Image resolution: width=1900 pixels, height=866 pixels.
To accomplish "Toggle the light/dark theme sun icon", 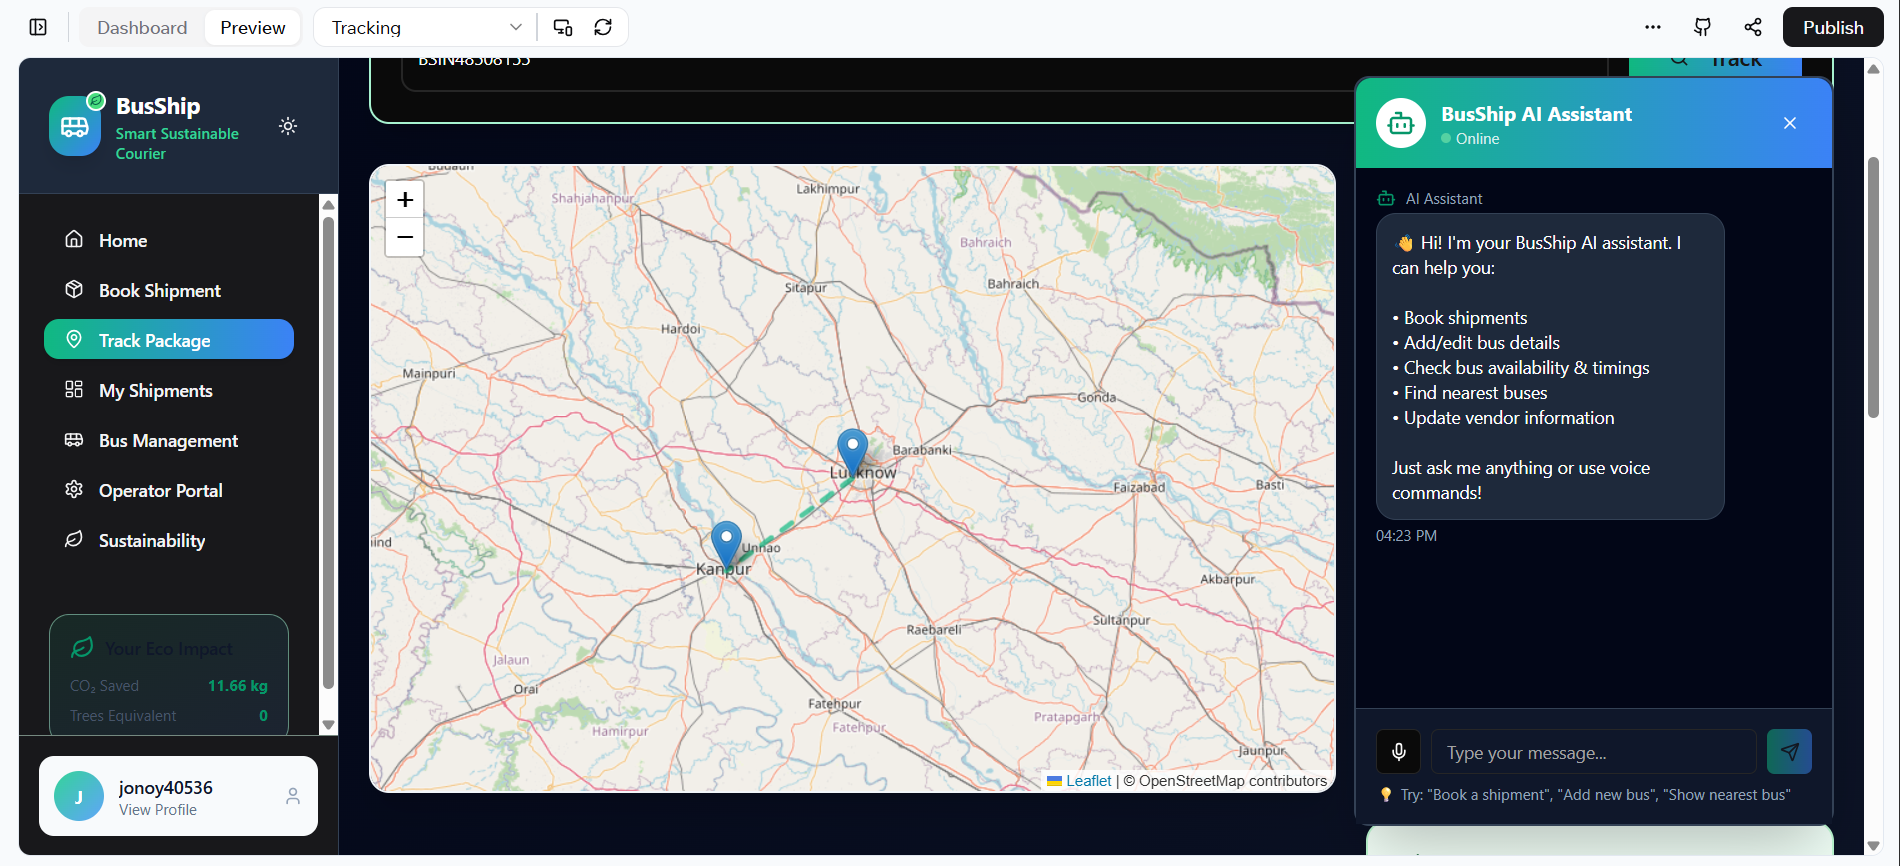I will coord(288,126).
